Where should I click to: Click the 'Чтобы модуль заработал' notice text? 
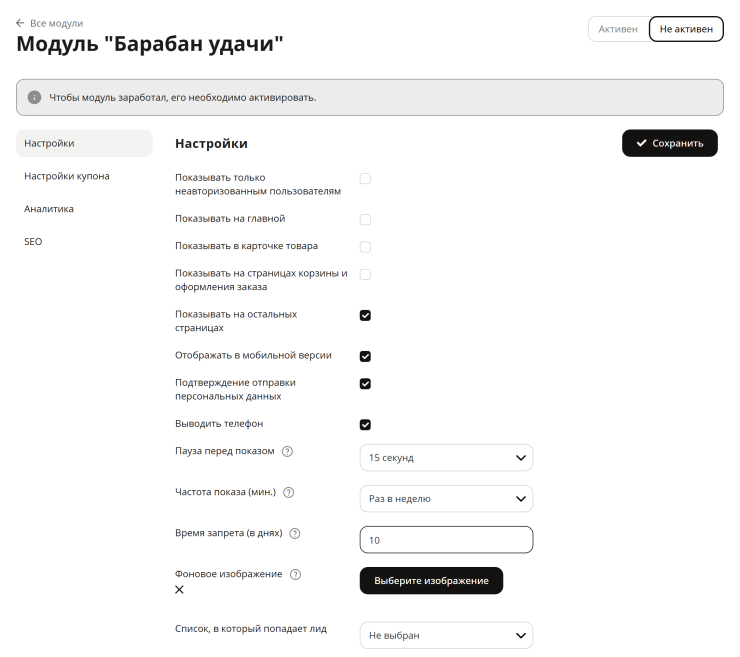click(x=183, y=97)
